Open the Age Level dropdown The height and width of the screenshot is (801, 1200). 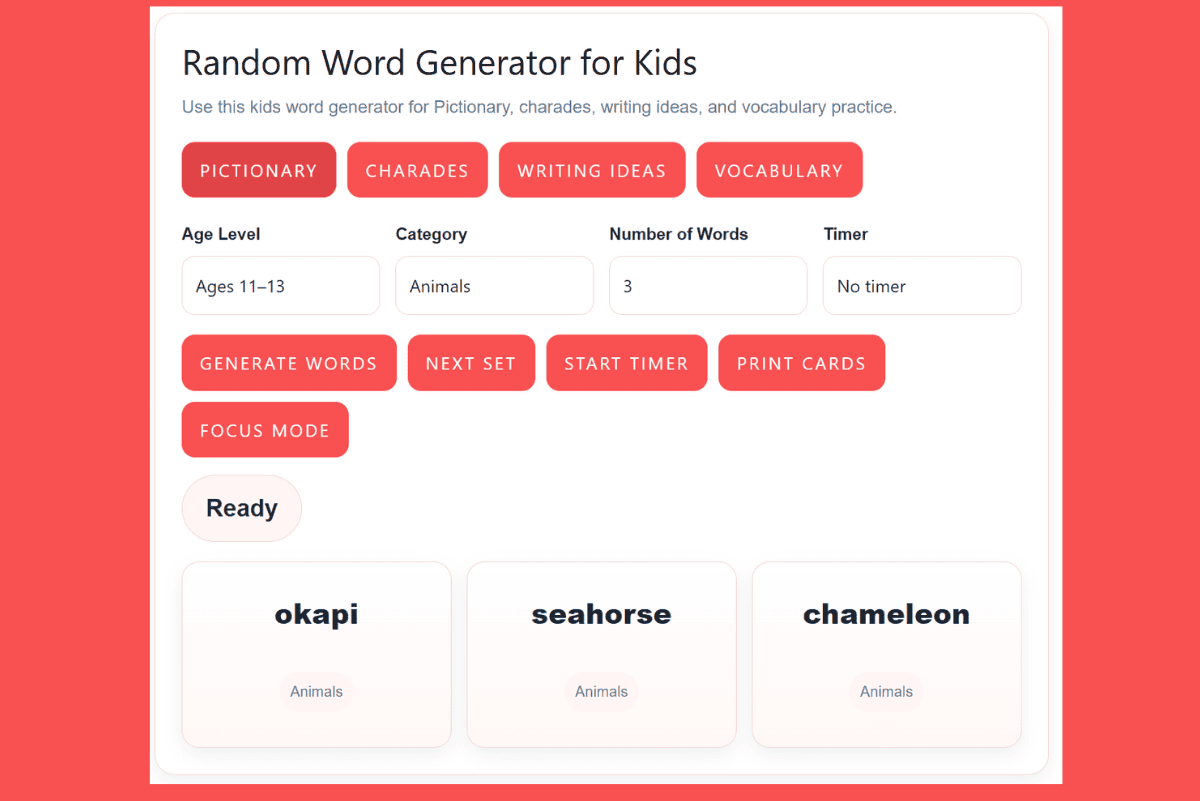coord(280,285)
